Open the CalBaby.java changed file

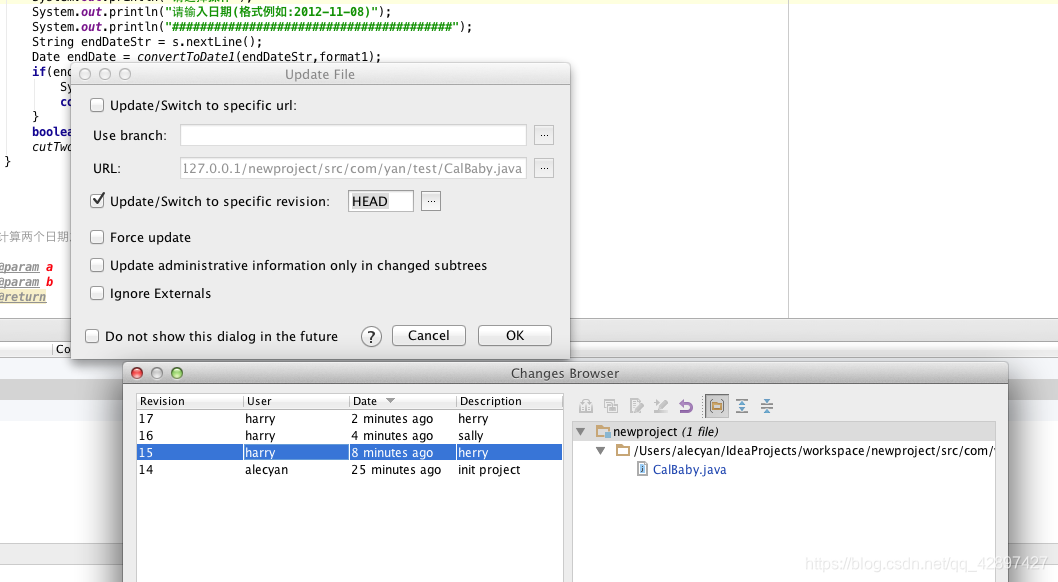pyautogui.click(x=689, y=469)
